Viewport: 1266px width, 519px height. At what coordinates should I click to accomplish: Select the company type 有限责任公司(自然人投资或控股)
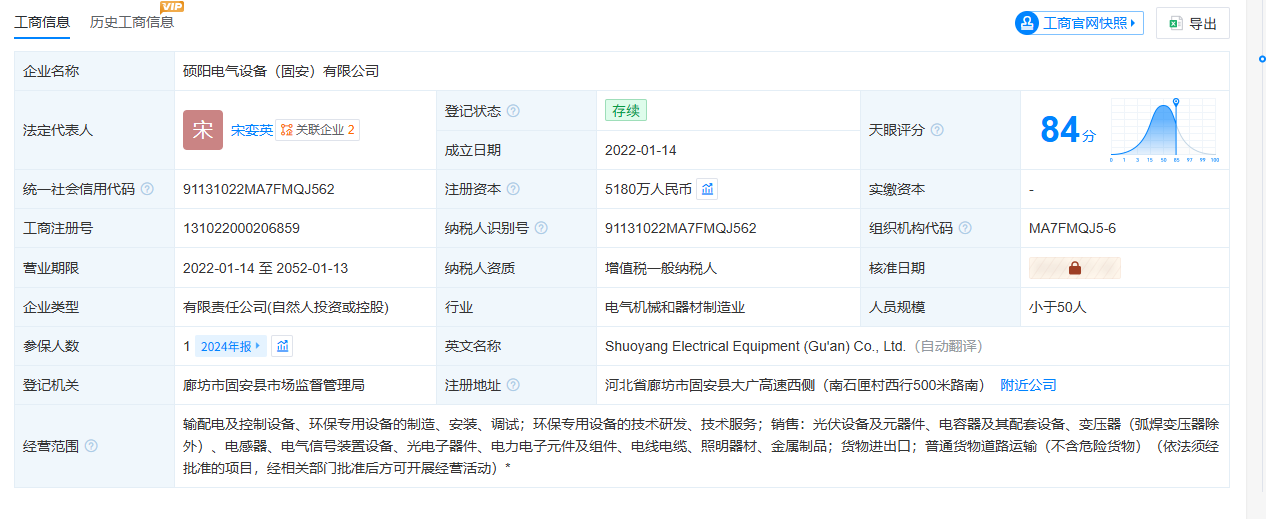(x=285, y=307)
